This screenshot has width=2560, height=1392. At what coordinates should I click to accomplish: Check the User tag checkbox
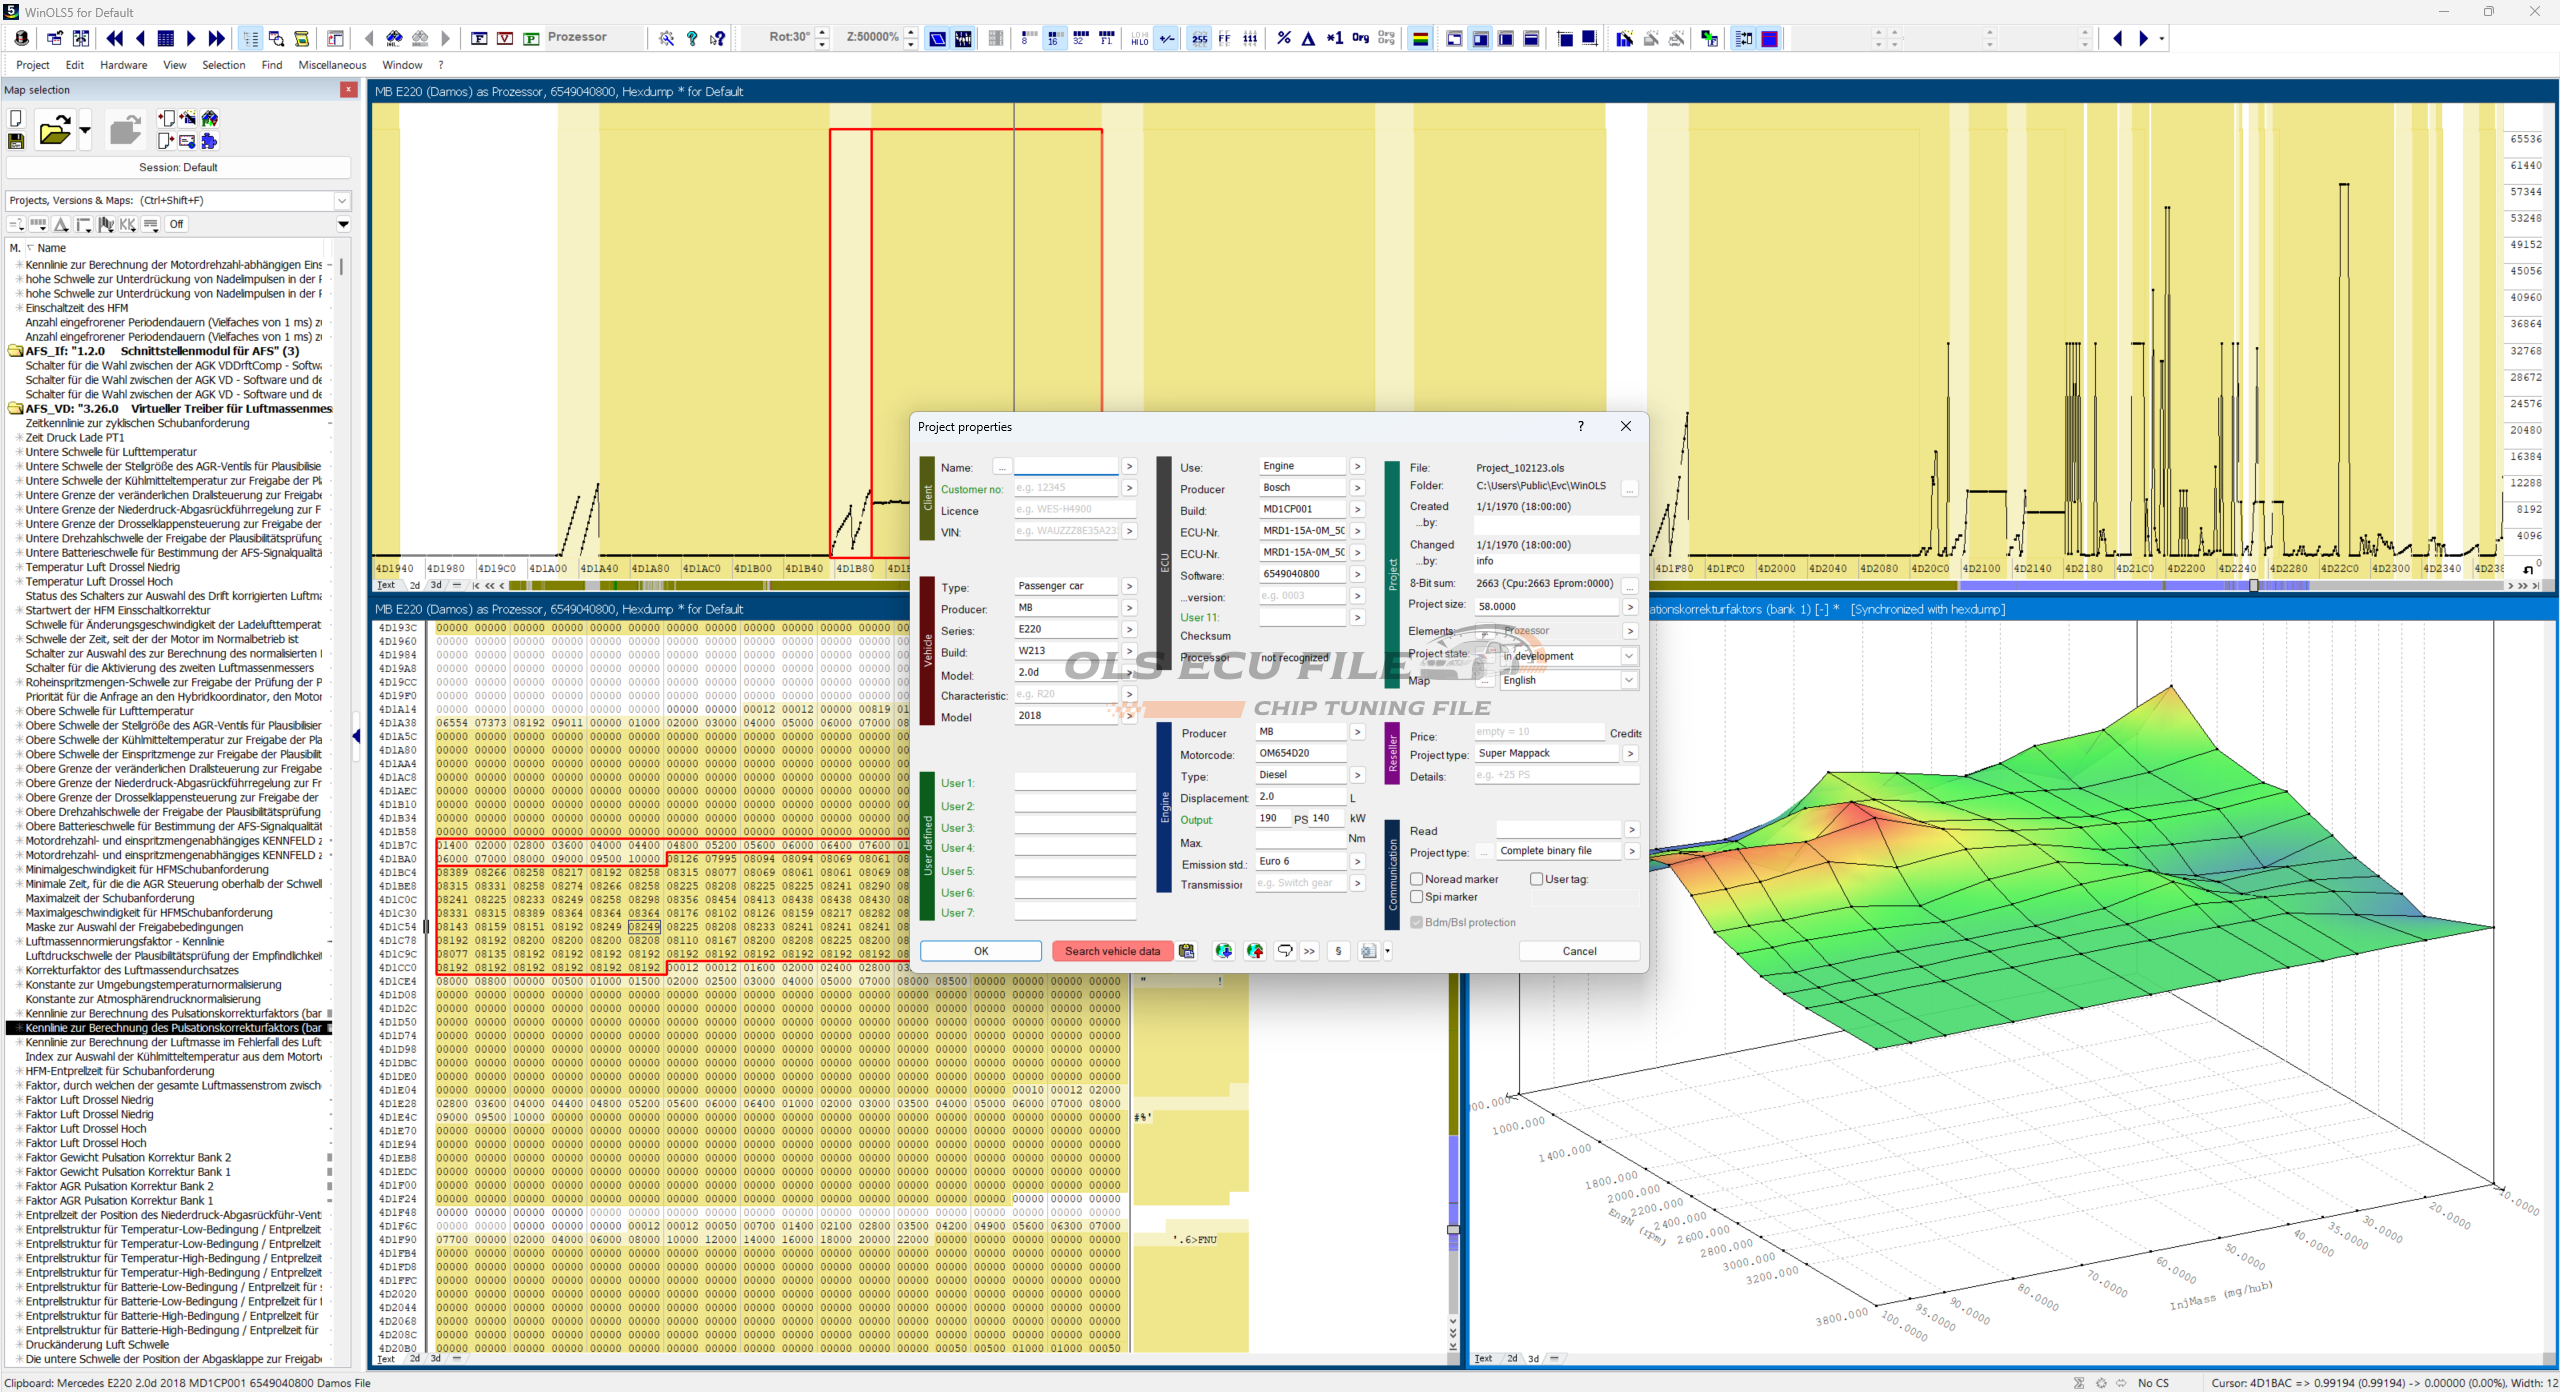[1536, 879]
